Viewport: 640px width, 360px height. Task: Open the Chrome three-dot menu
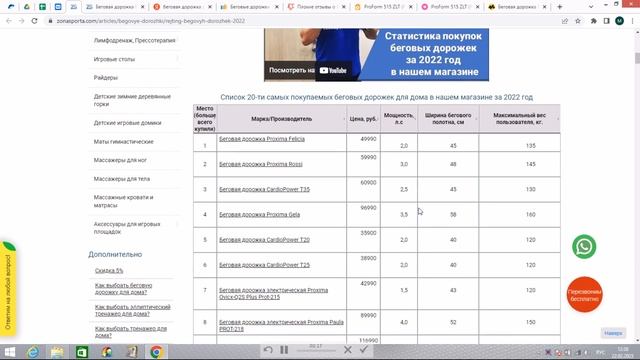pyautogui.click(x=632, y=21)
